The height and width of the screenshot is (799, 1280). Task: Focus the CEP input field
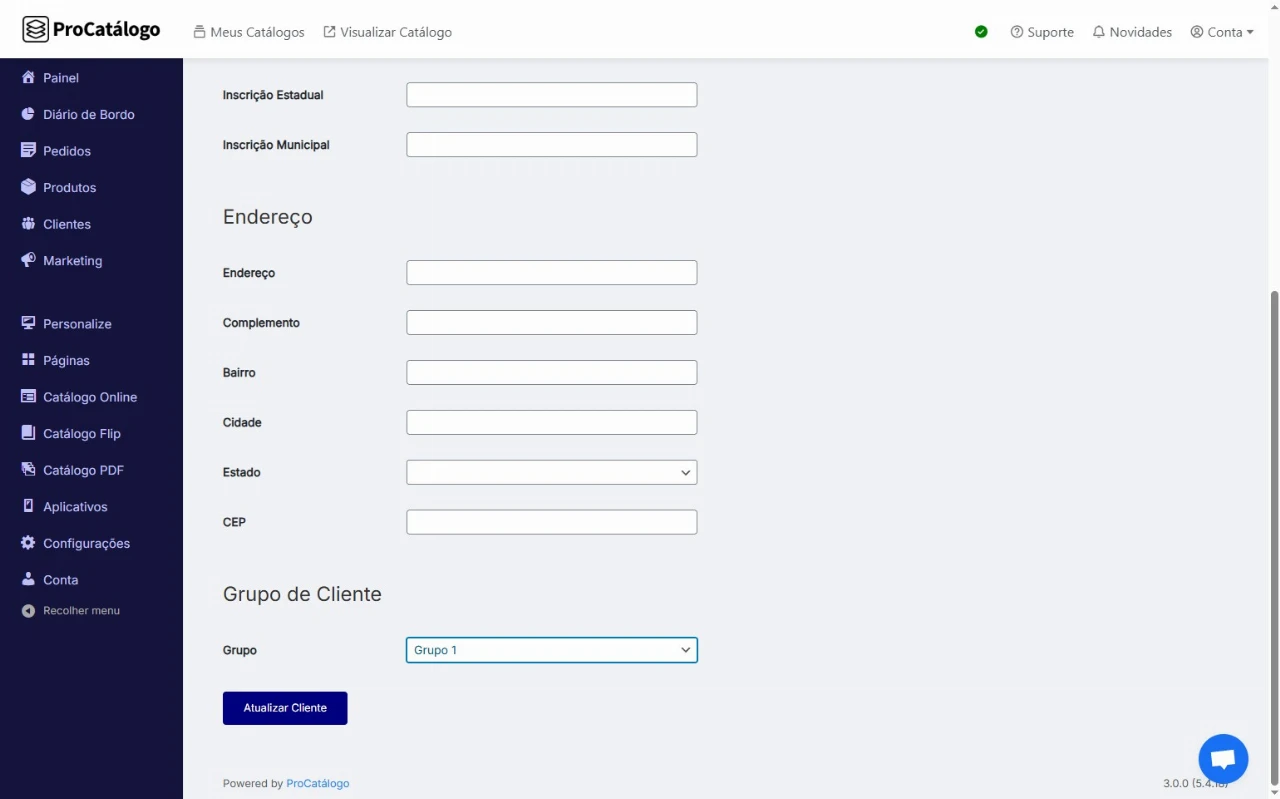coord(551,522)
